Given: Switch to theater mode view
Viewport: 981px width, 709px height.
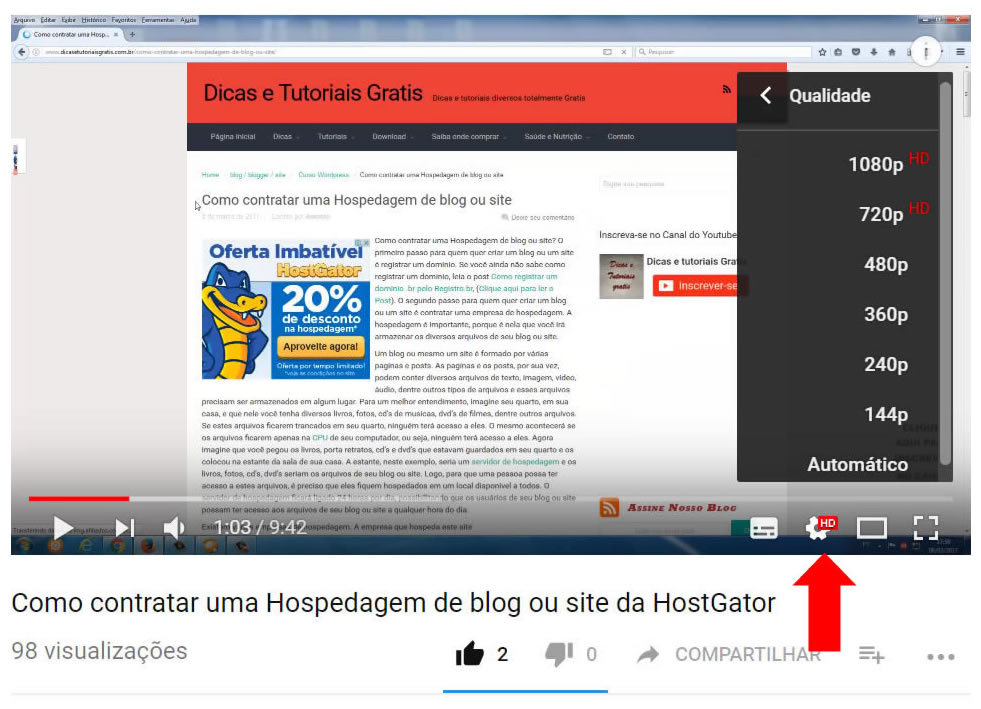Looking at the screenshot, I should (x=872, y=528).
